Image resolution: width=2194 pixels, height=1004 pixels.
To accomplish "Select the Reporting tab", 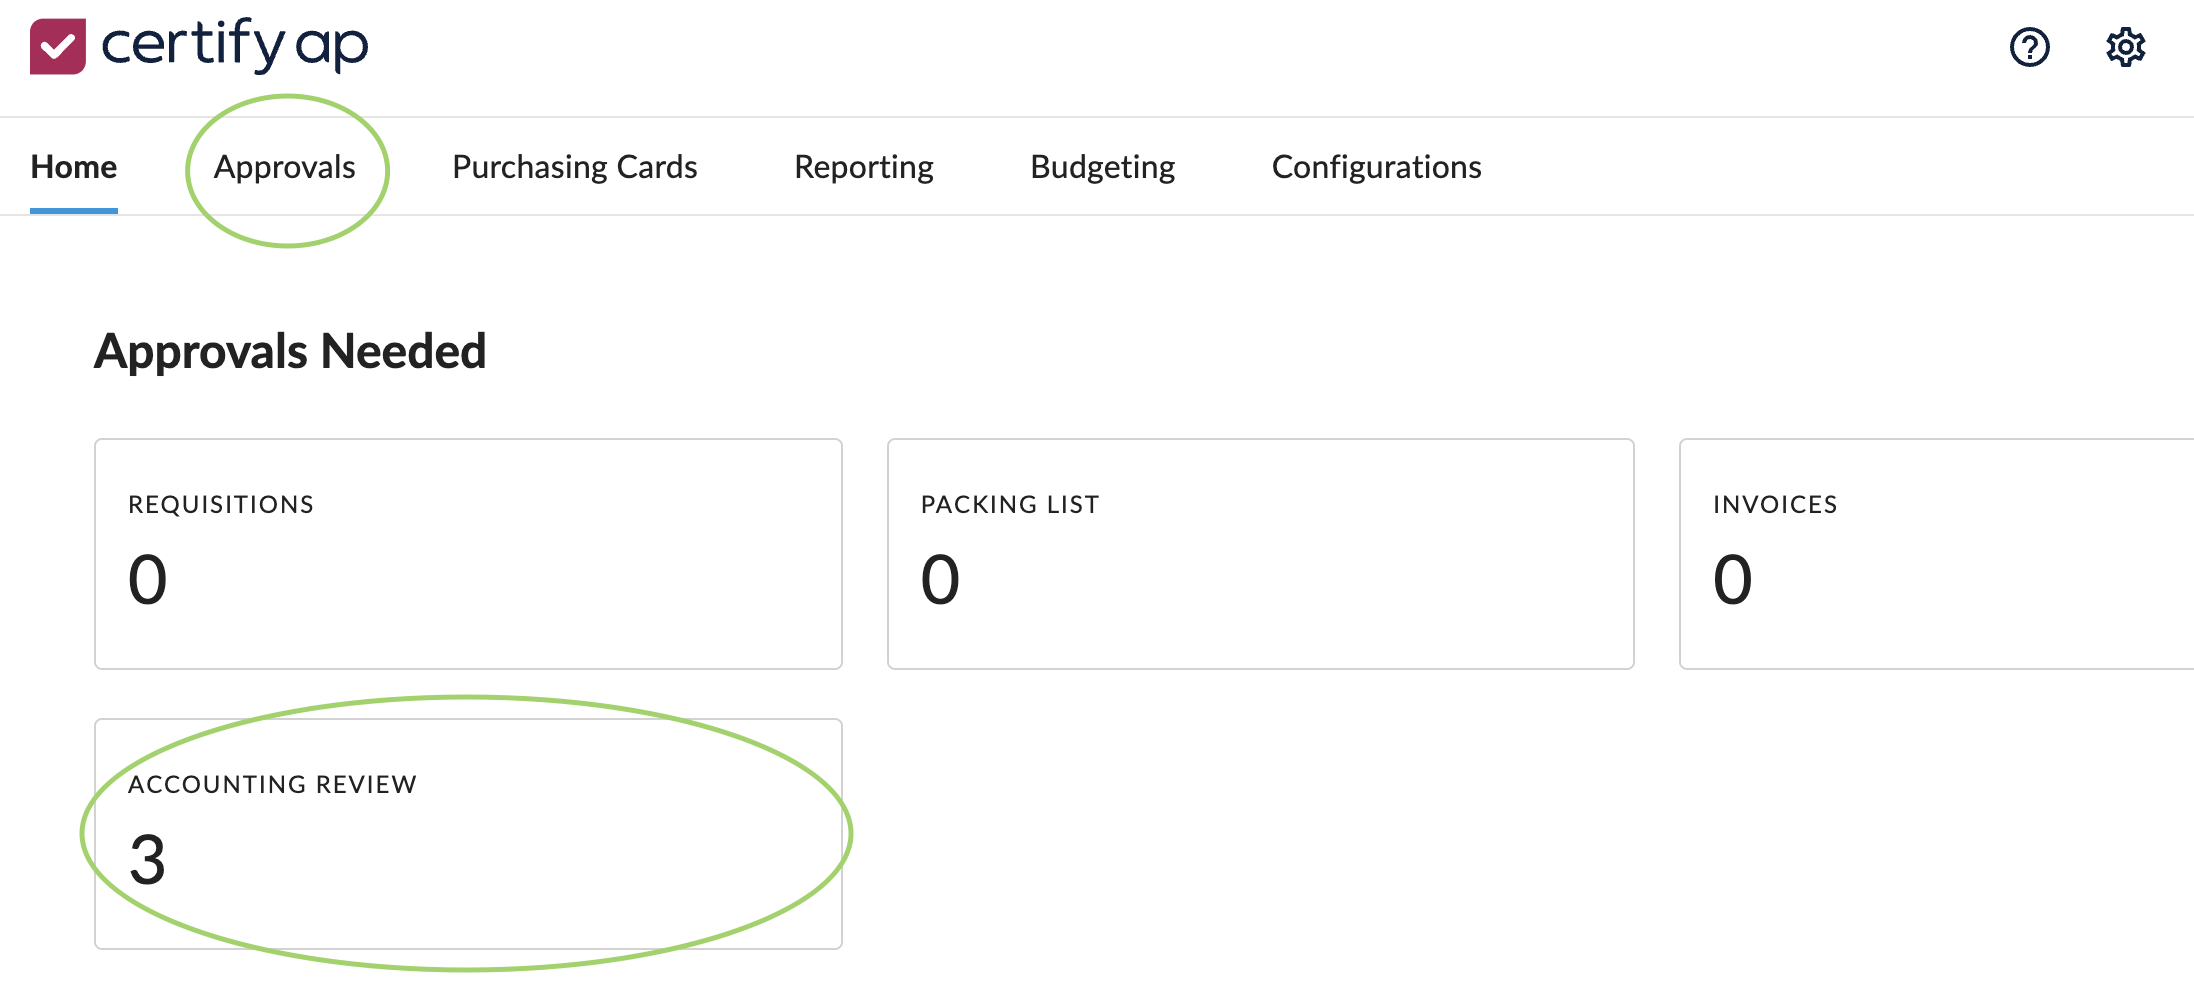I will tap(863, 167).
